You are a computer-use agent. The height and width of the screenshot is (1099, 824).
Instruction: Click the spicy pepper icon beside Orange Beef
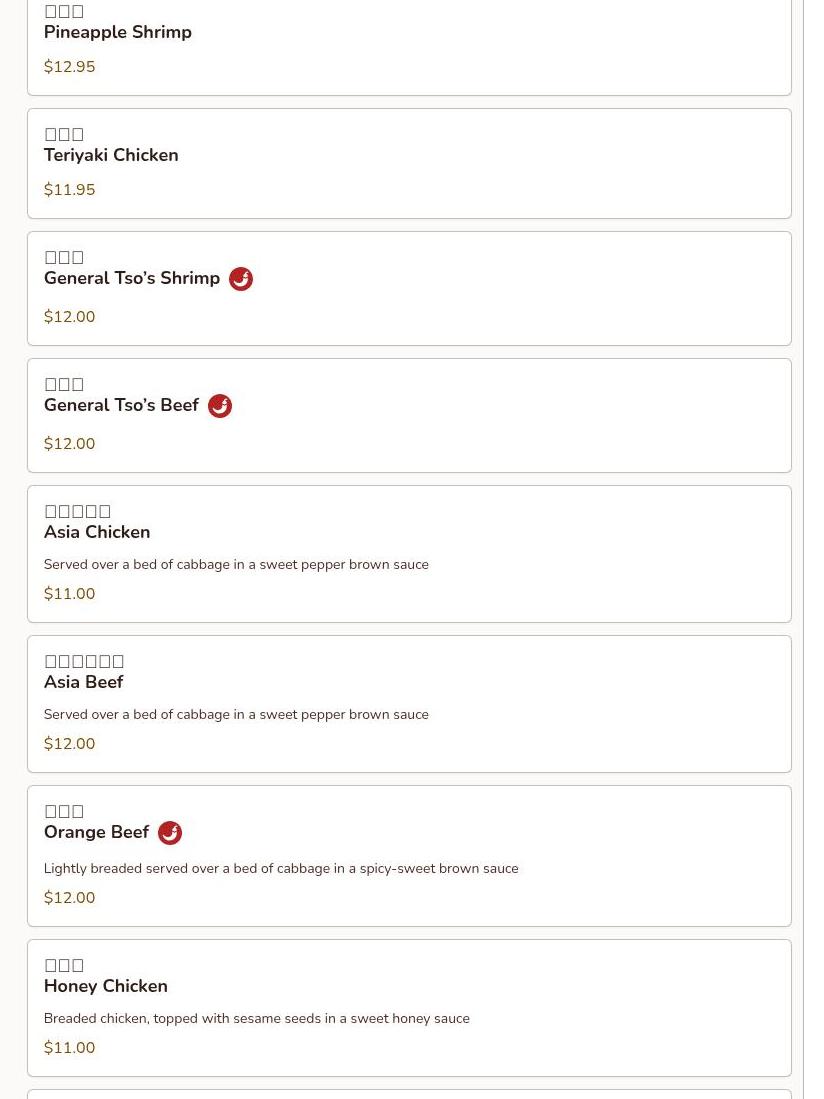[170, 833]
